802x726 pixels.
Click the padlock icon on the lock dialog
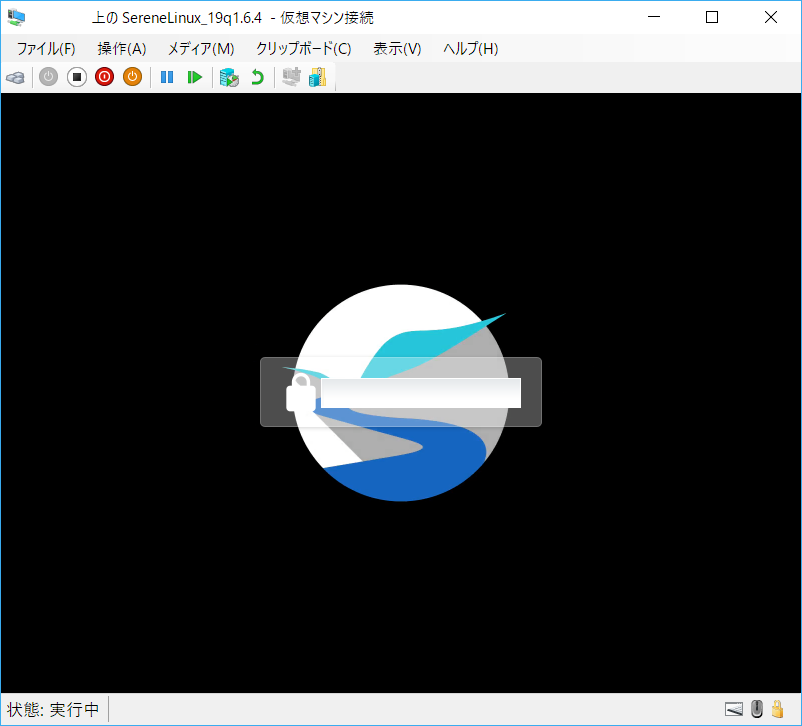301,392
